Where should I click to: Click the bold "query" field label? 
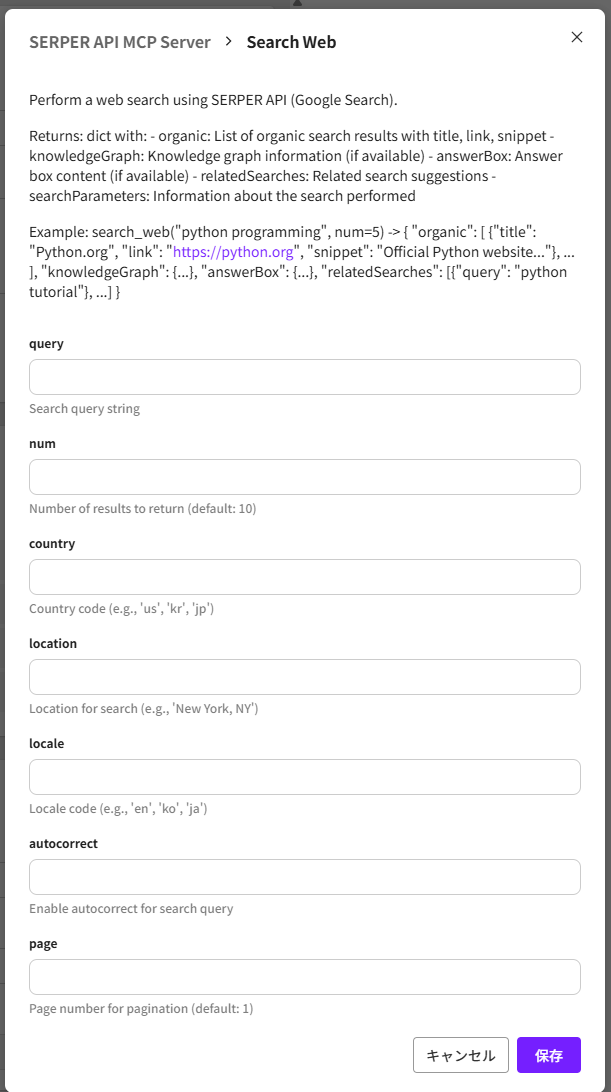(x=46, y=343)
